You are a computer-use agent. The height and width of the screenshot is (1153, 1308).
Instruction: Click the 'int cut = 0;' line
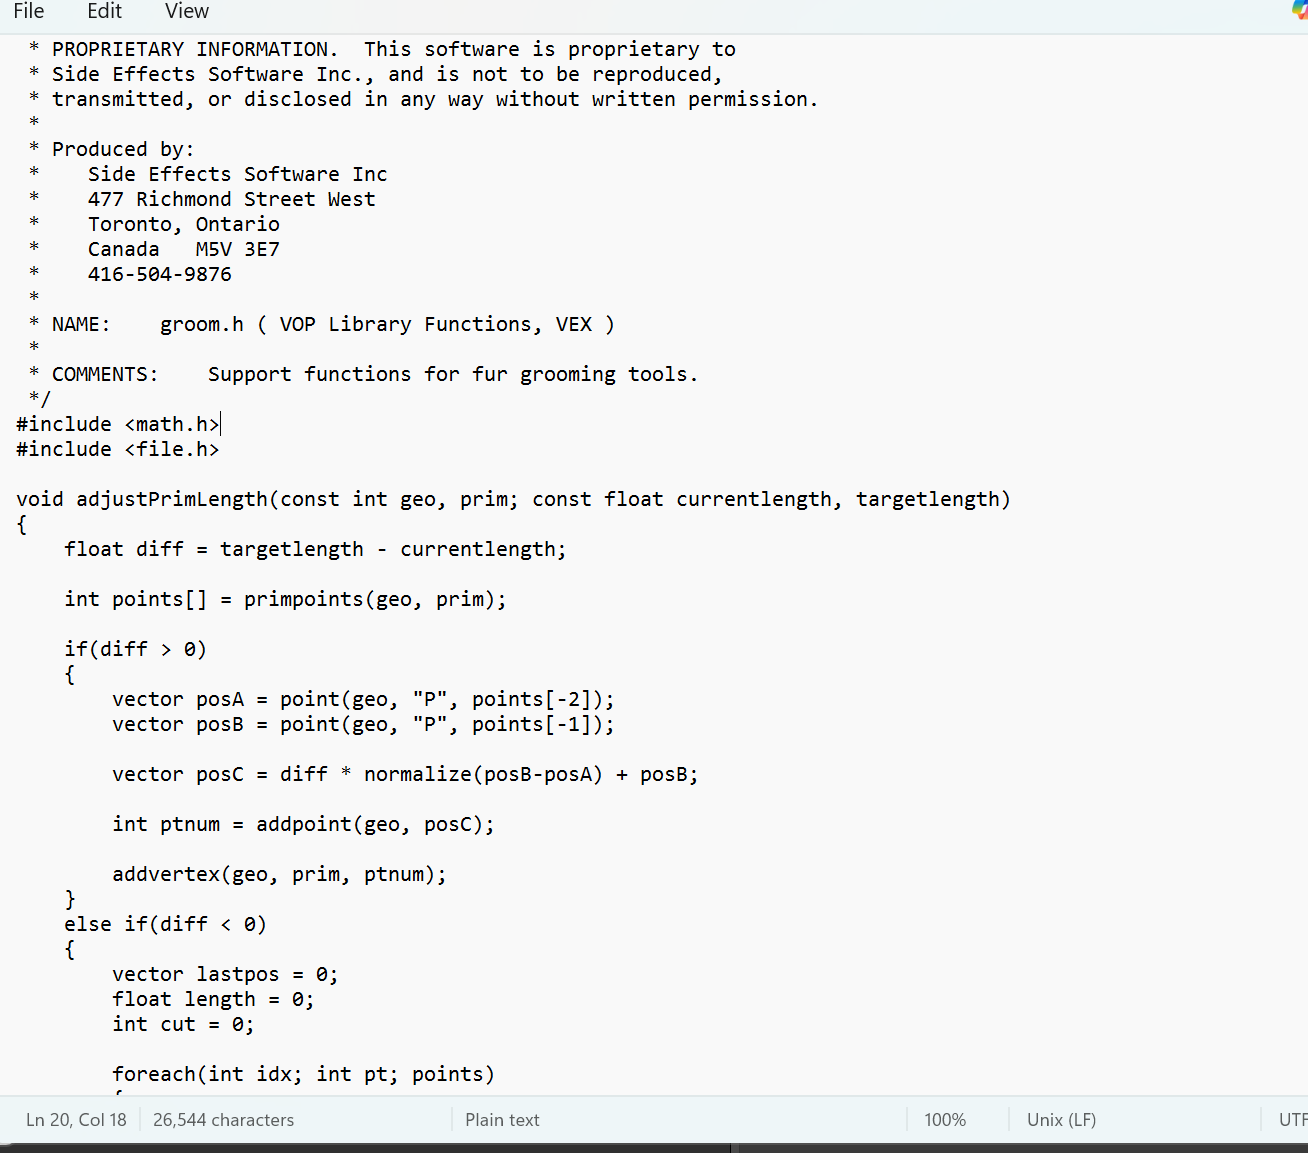[183, 1024]
